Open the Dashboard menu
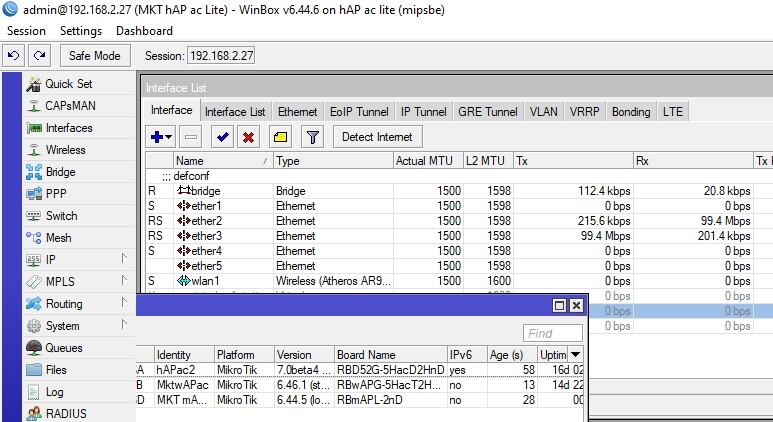The width and height of the screenshot is (773, 422). pyautogui.click(x=144, y=31)
